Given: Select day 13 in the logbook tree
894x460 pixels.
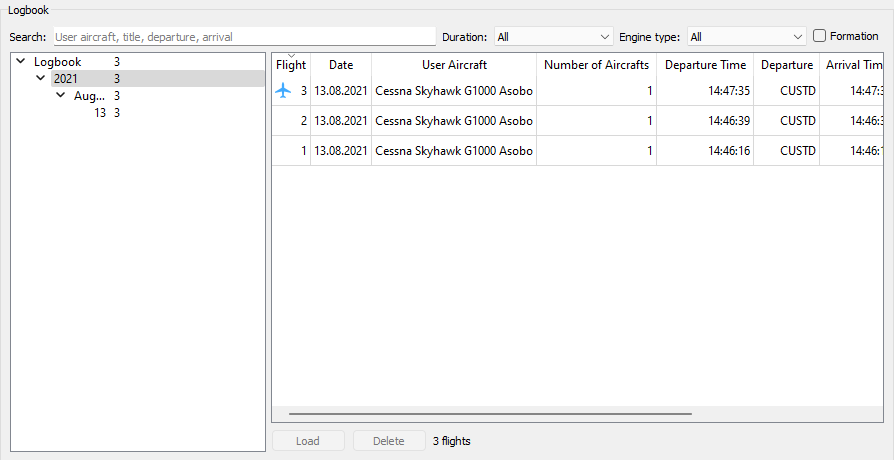Looking at the screenshot, I should (100, 113).
